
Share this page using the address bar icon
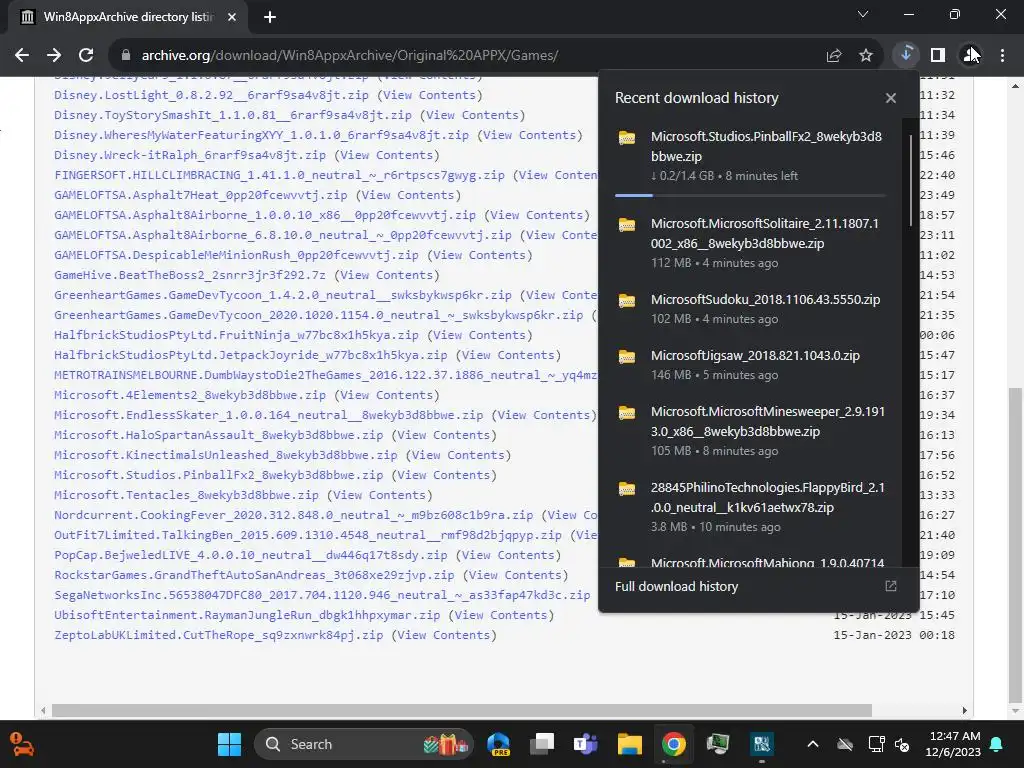(x=833, y=56)
